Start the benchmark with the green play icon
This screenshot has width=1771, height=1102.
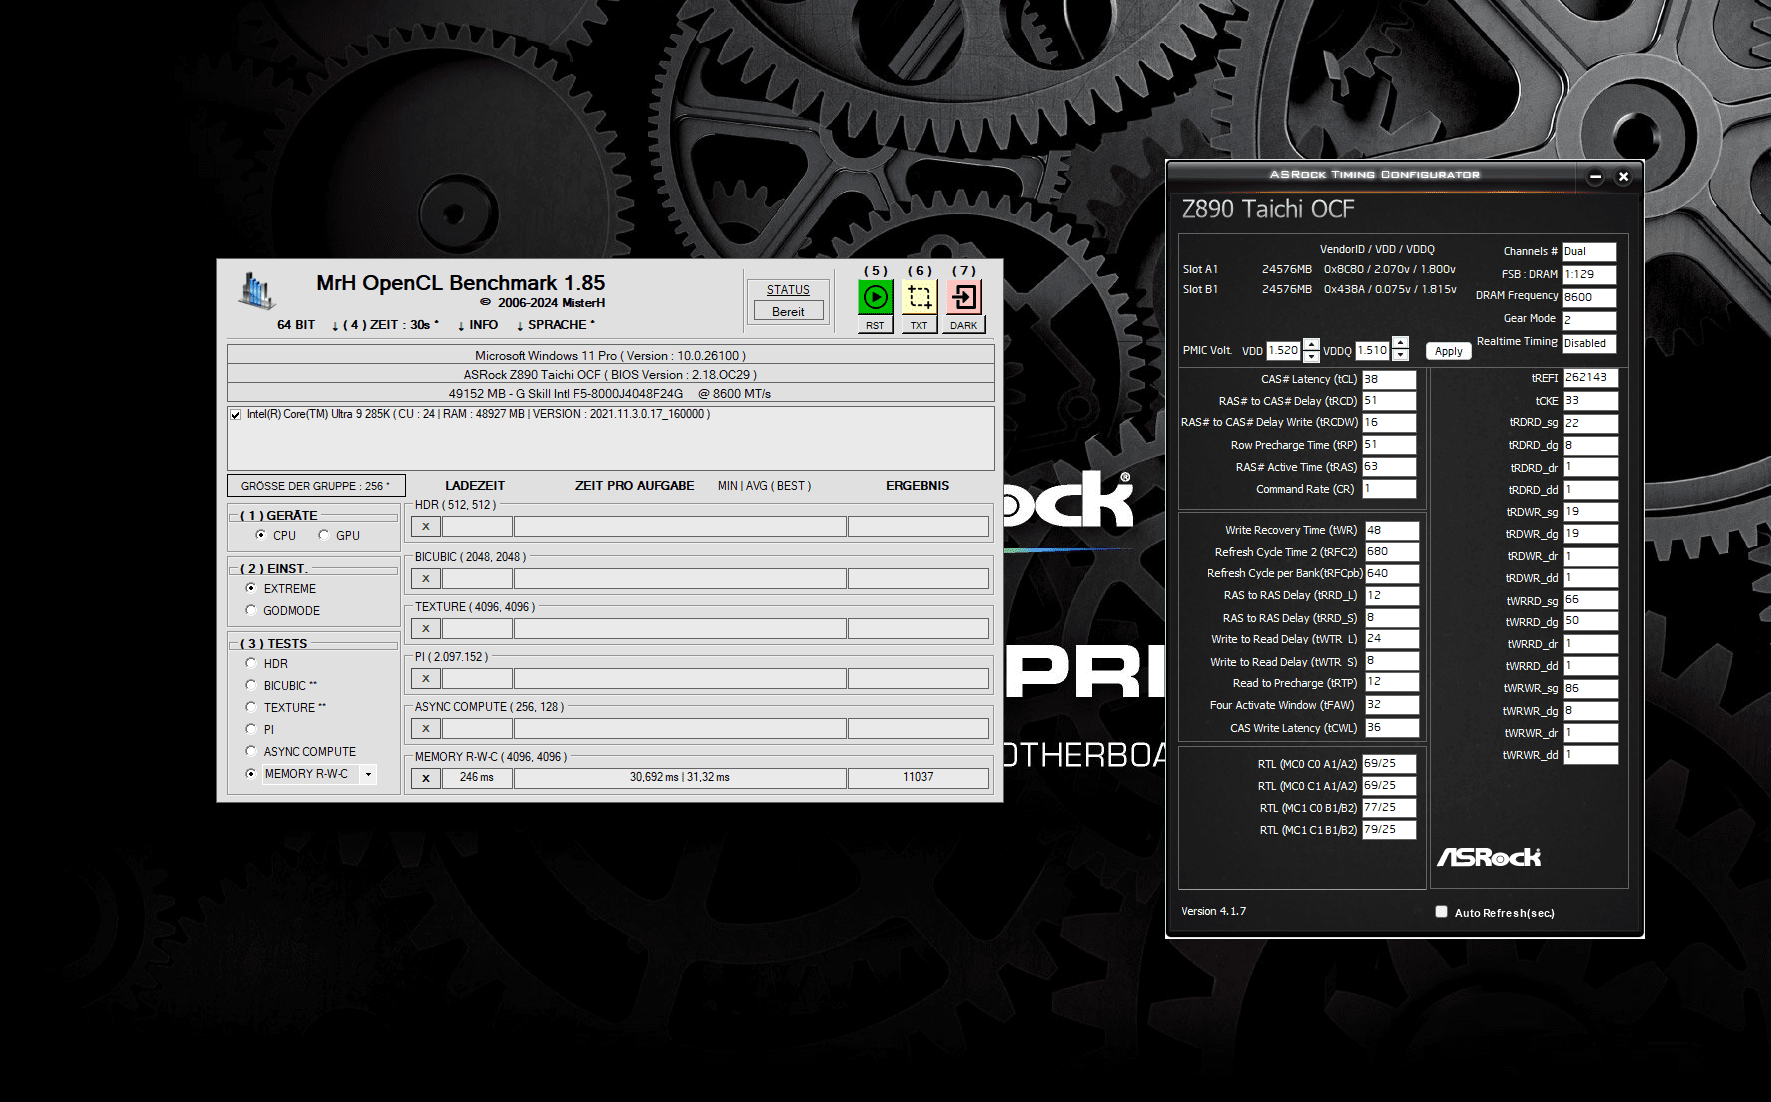pyautogui.click(x=875, y=297)
